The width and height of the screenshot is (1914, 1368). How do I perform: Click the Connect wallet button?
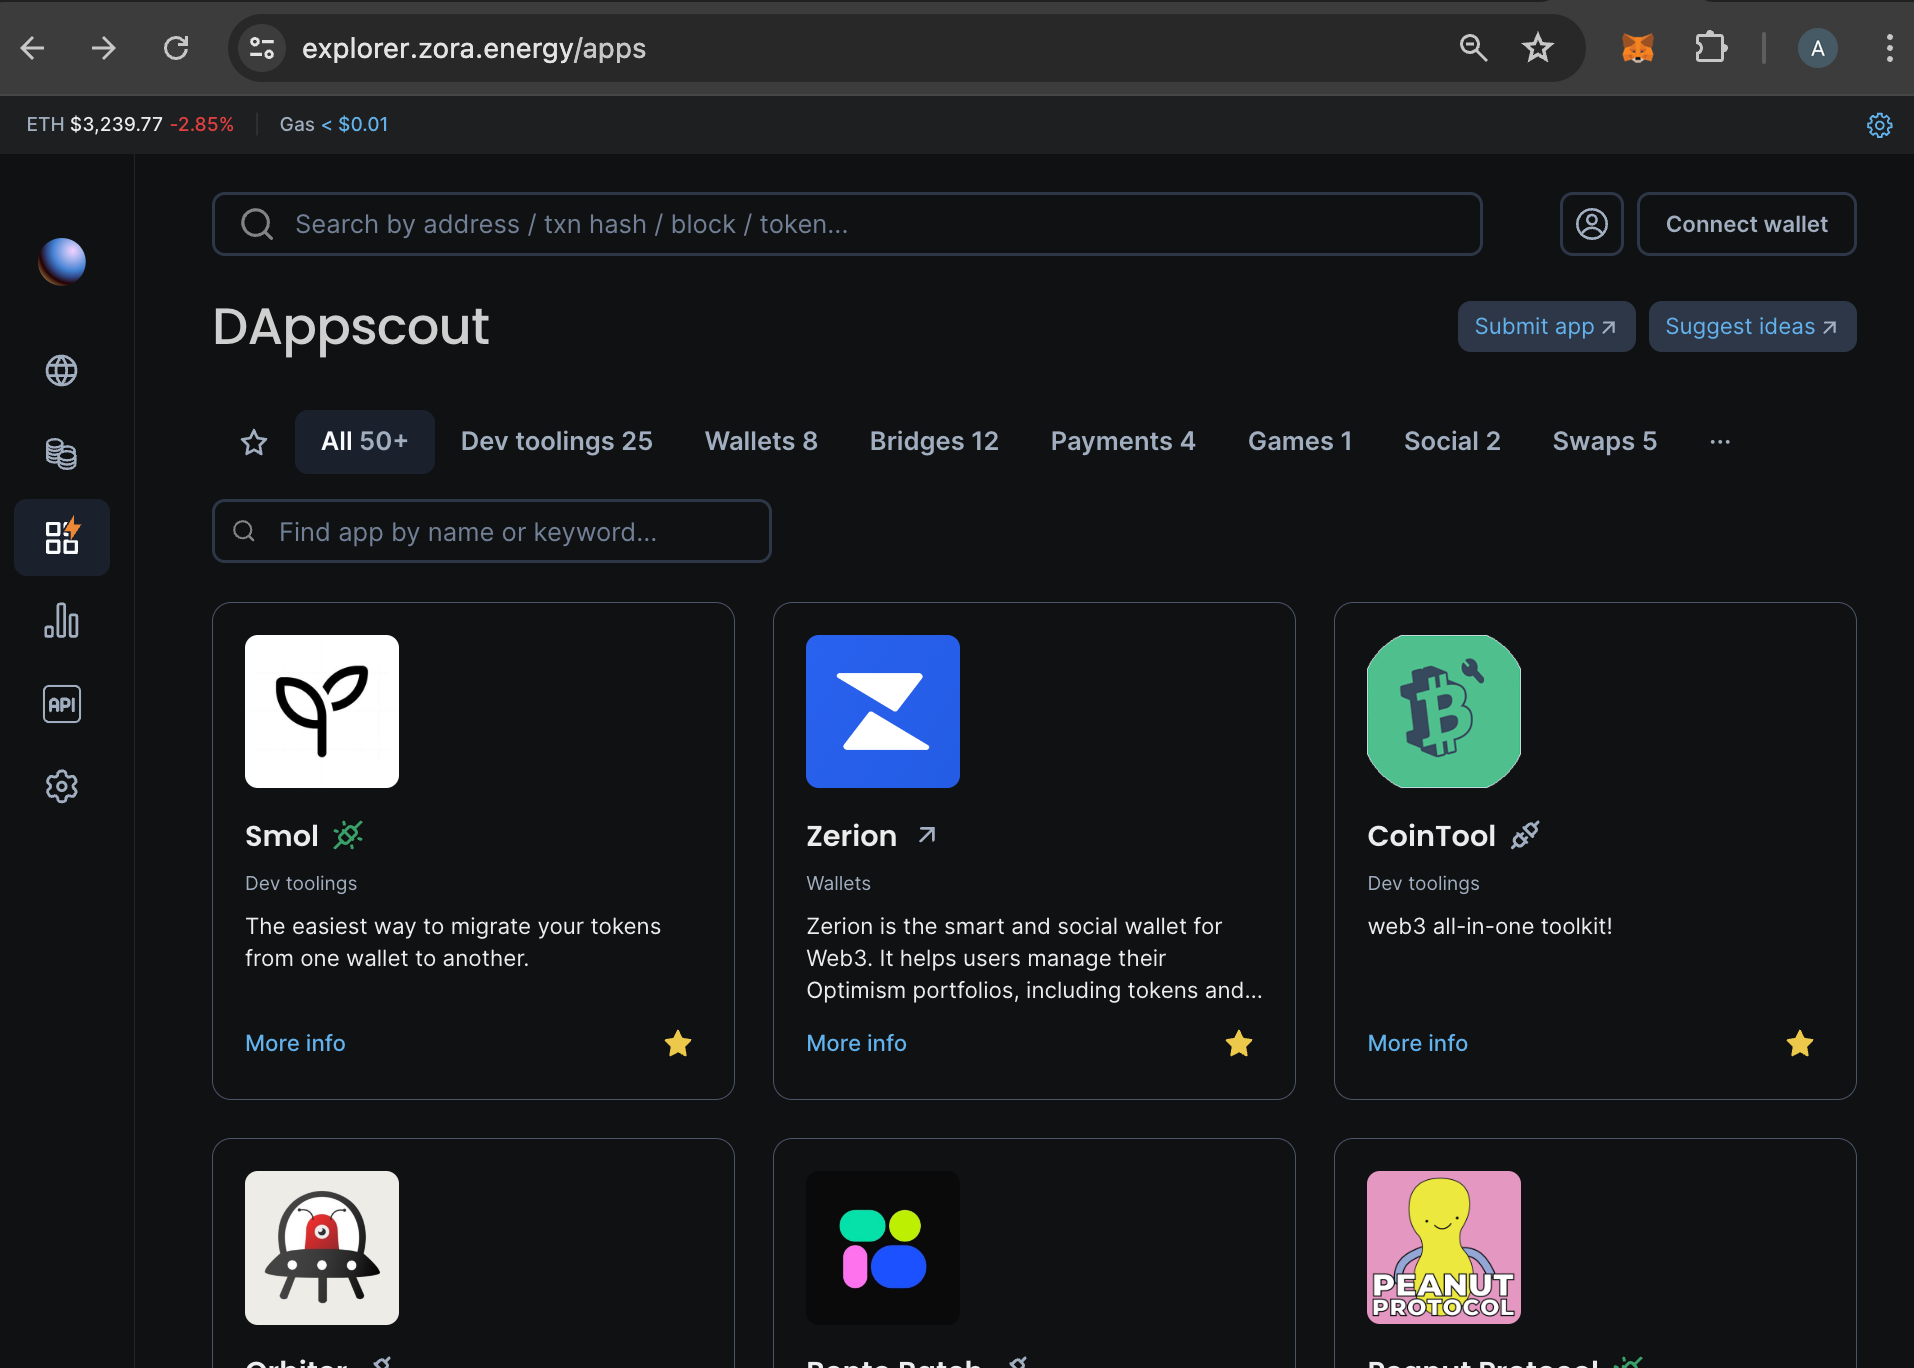coord(1747,224)
